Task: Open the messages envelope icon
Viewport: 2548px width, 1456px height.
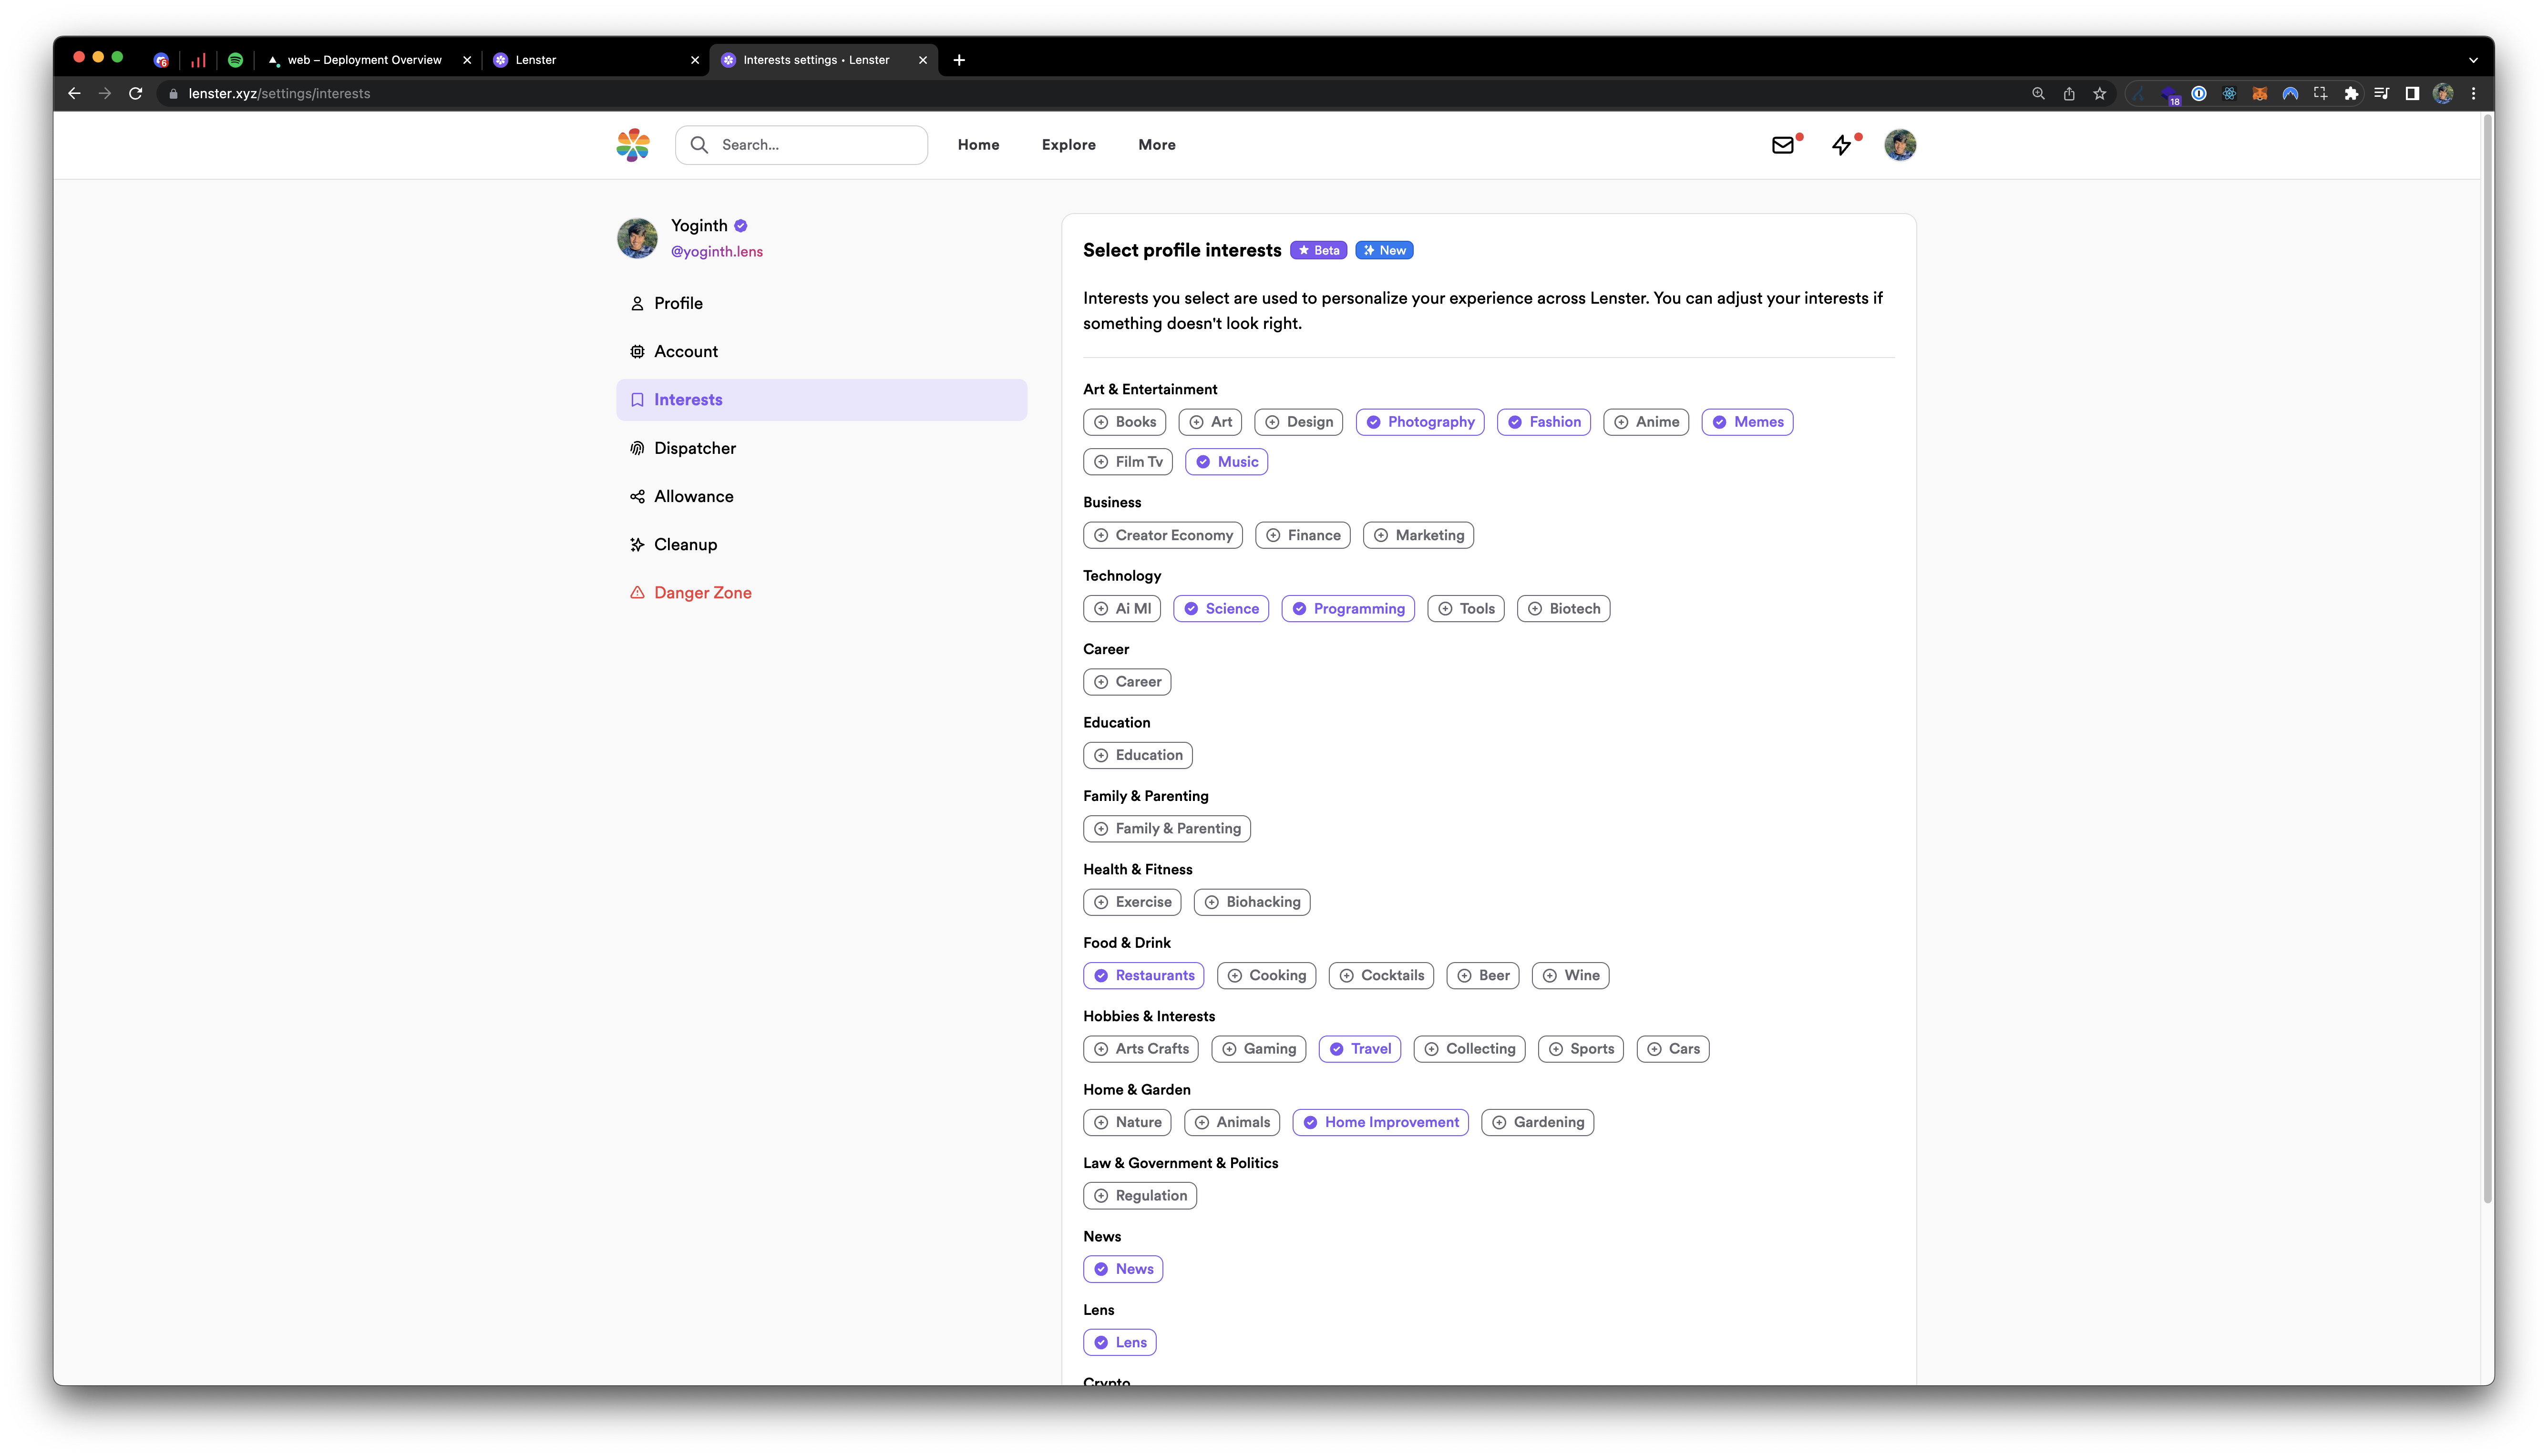Action: pyautogui.click(x=1783, y=145)
